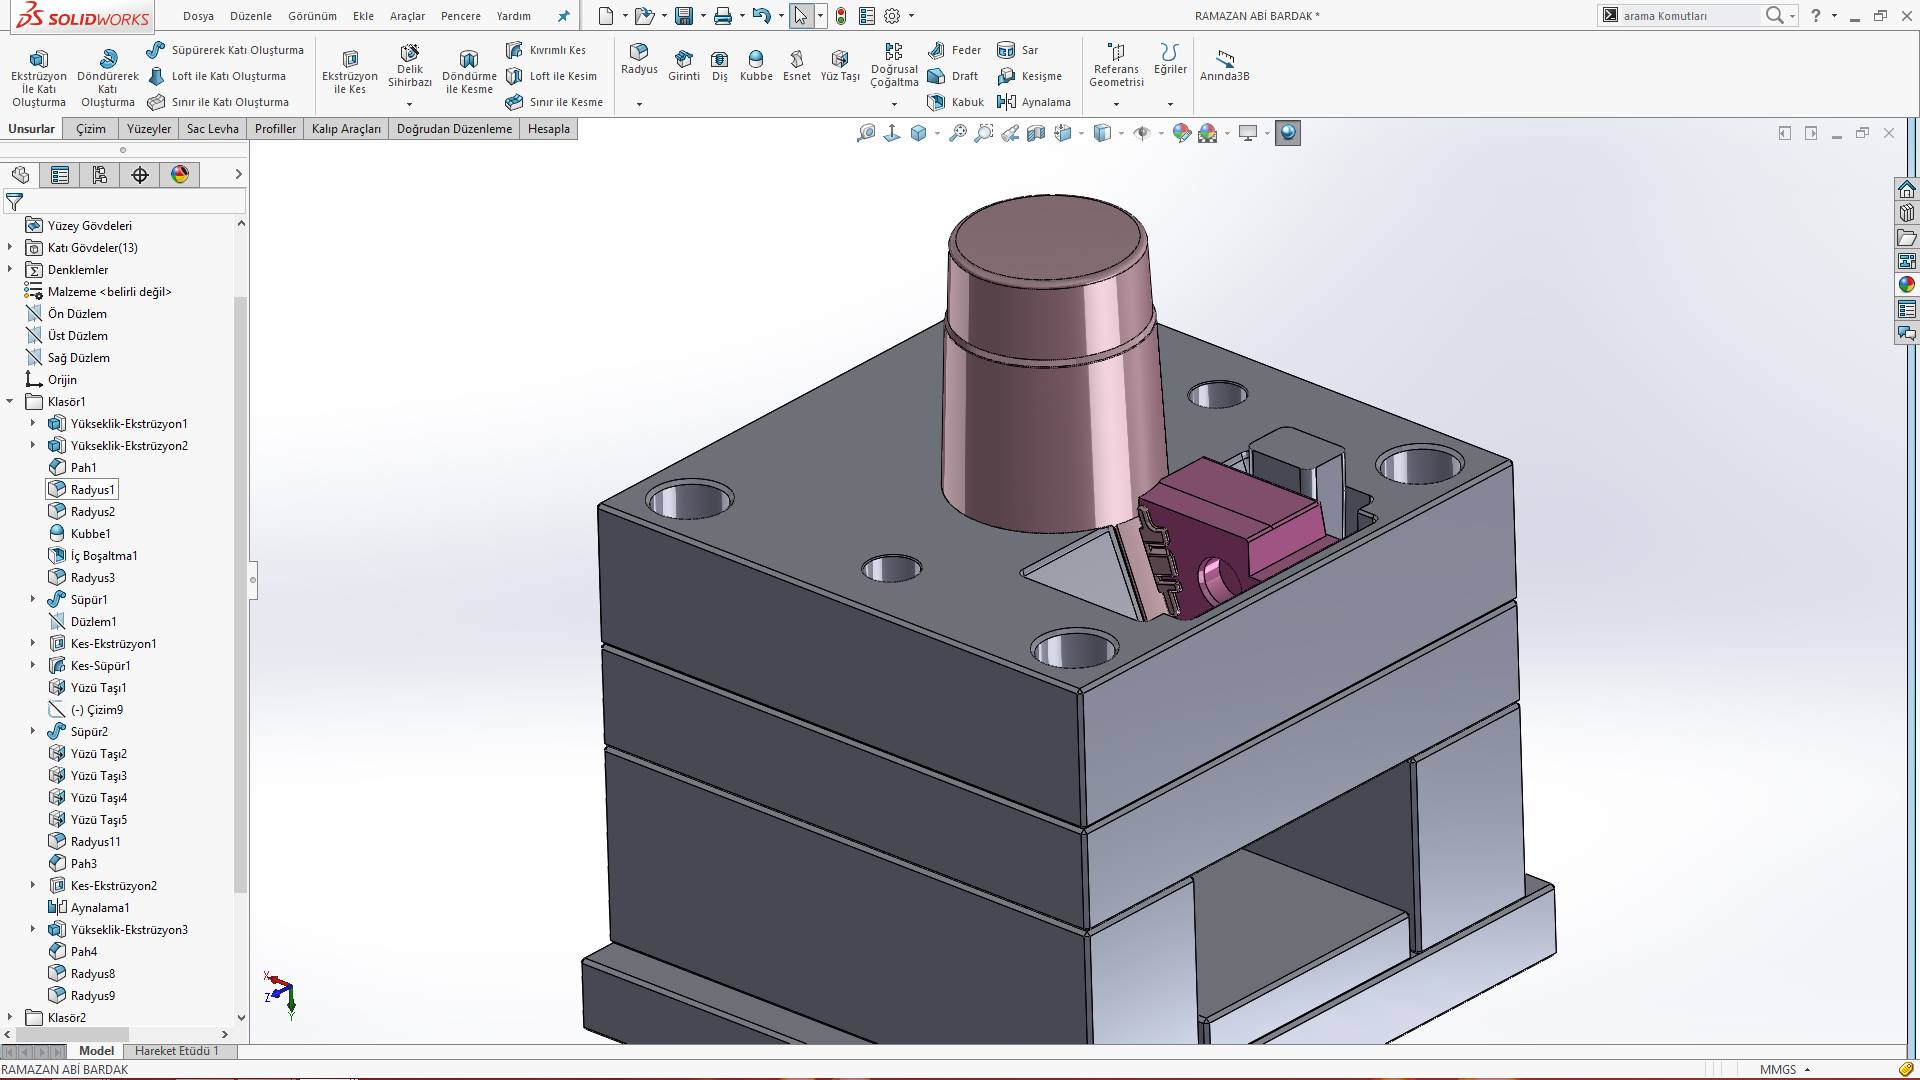Toggle the pin for the menu bar
This screenshot has height=1080, width=1920.
pos(563,16)
